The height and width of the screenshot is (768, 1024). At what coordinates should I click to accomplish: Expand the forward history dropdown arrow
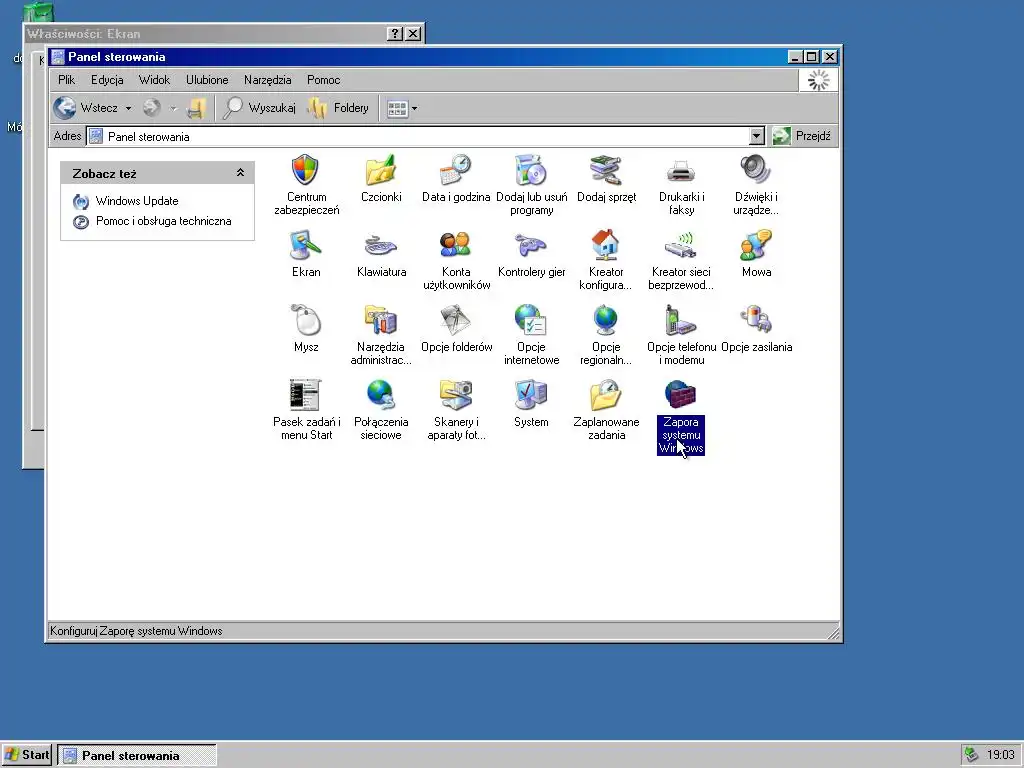pos(174,108)
